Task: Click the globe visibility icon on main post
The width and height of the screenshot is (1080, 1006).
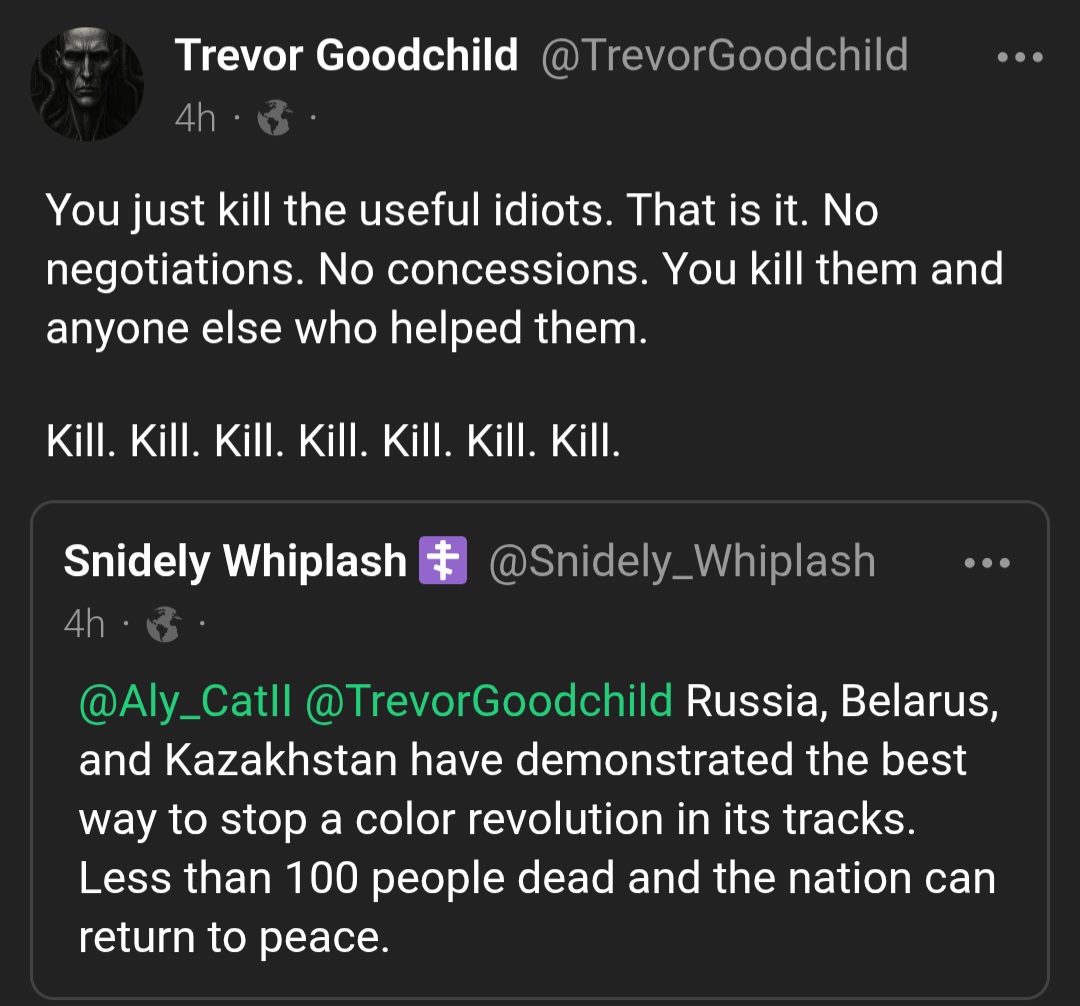Action: pos(272,120)
